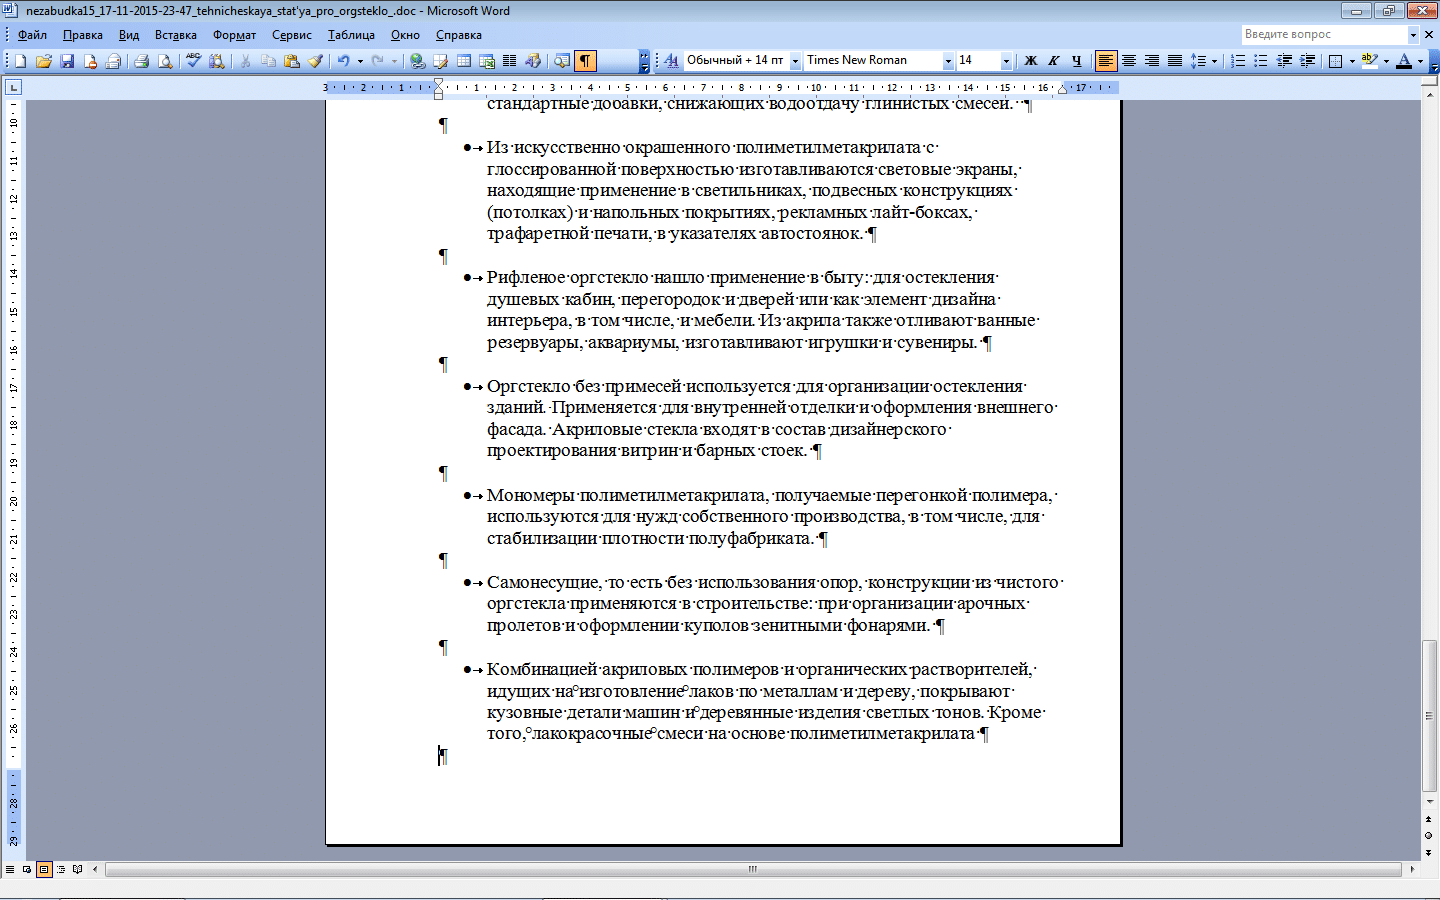Screen dimensions: 1440x900
Task: Open the Print Preview icon
Action: (x=165, y=61)
